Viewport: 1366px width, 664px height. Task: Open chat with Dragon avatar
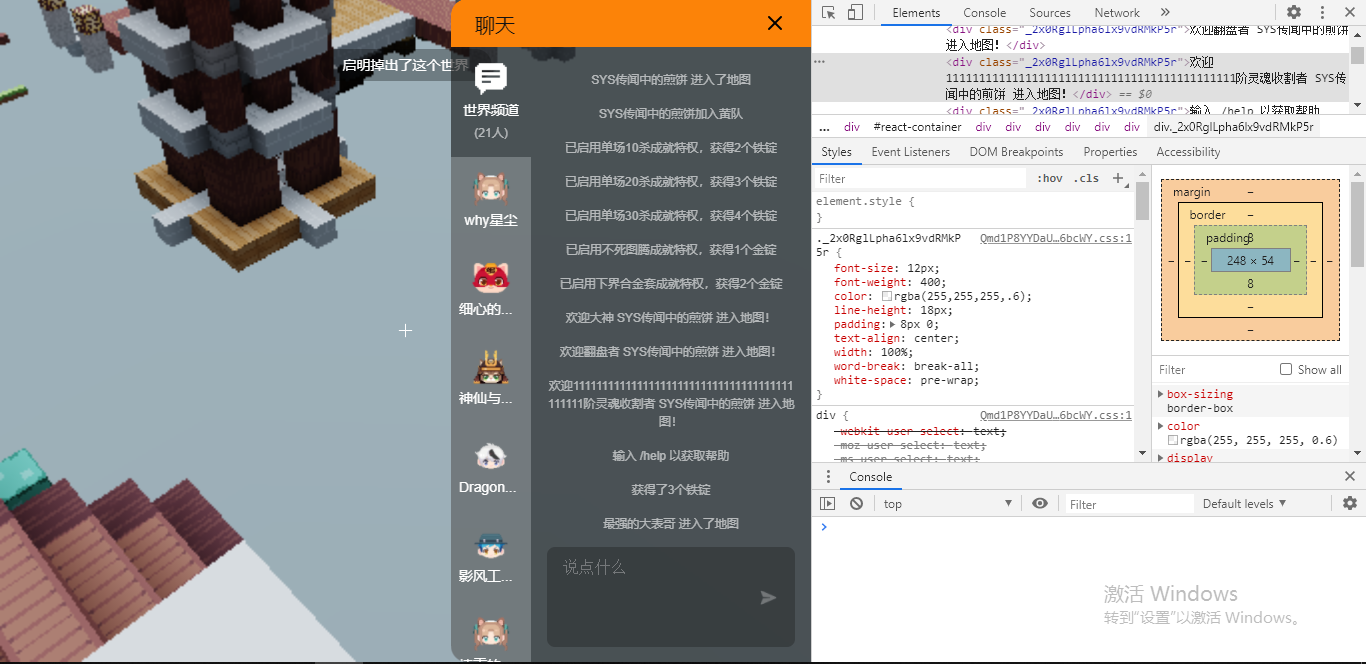point(491,456)
